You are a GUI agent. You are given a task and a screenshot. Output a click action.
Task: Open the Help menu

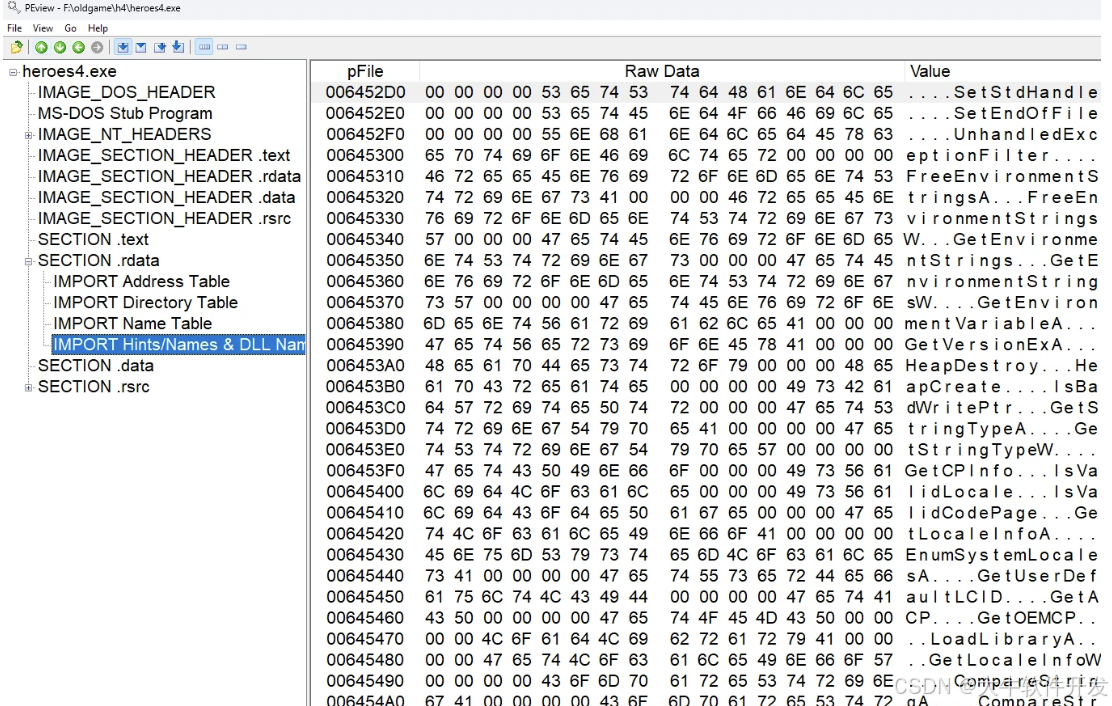click(98, 28)
